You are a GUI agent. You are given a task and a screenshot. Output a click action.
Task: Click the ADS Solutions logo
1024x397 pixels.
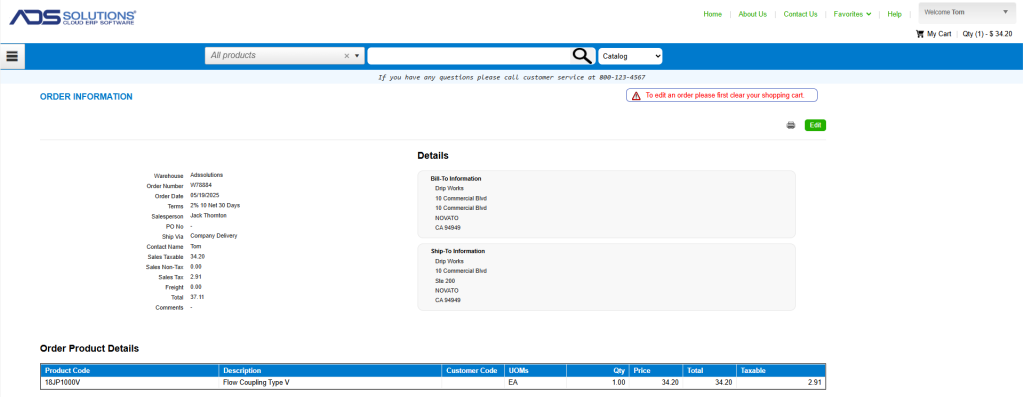tap(72, 17)
